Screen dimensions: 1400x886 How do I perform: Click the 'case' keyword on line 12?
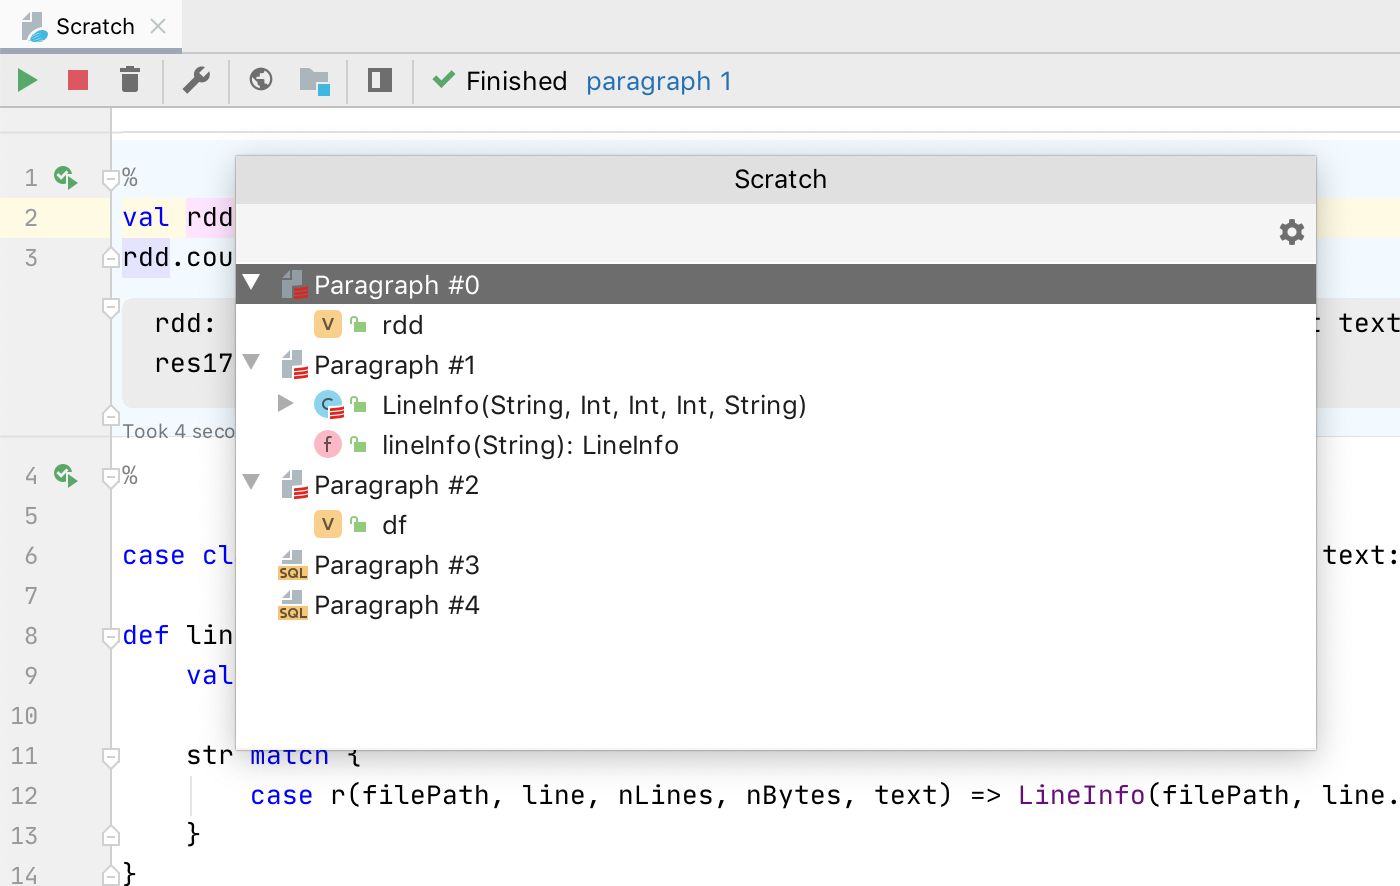(x=281, y=795)
